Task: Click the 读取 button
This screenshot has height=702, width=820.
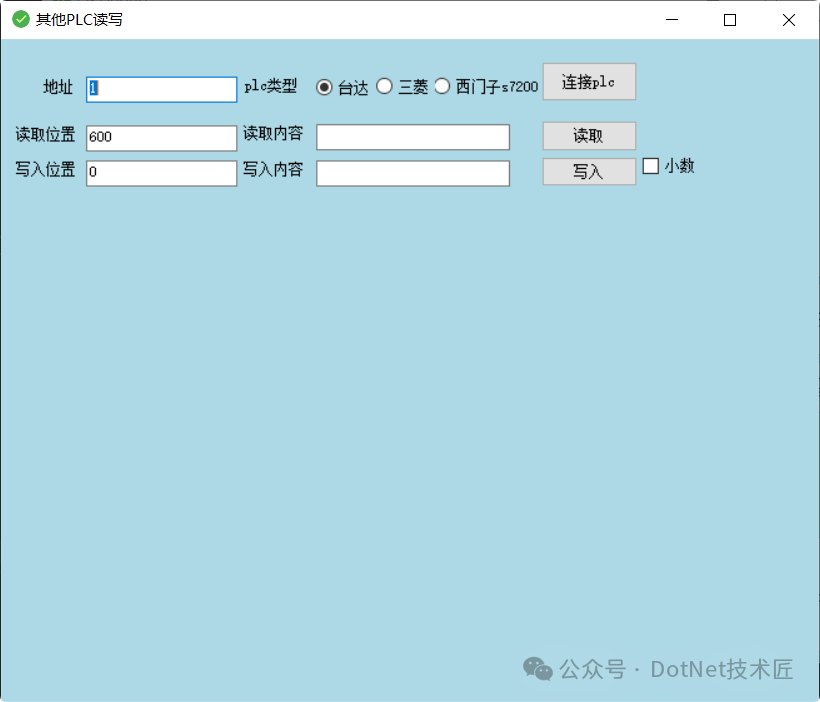Action: point(589,136)
